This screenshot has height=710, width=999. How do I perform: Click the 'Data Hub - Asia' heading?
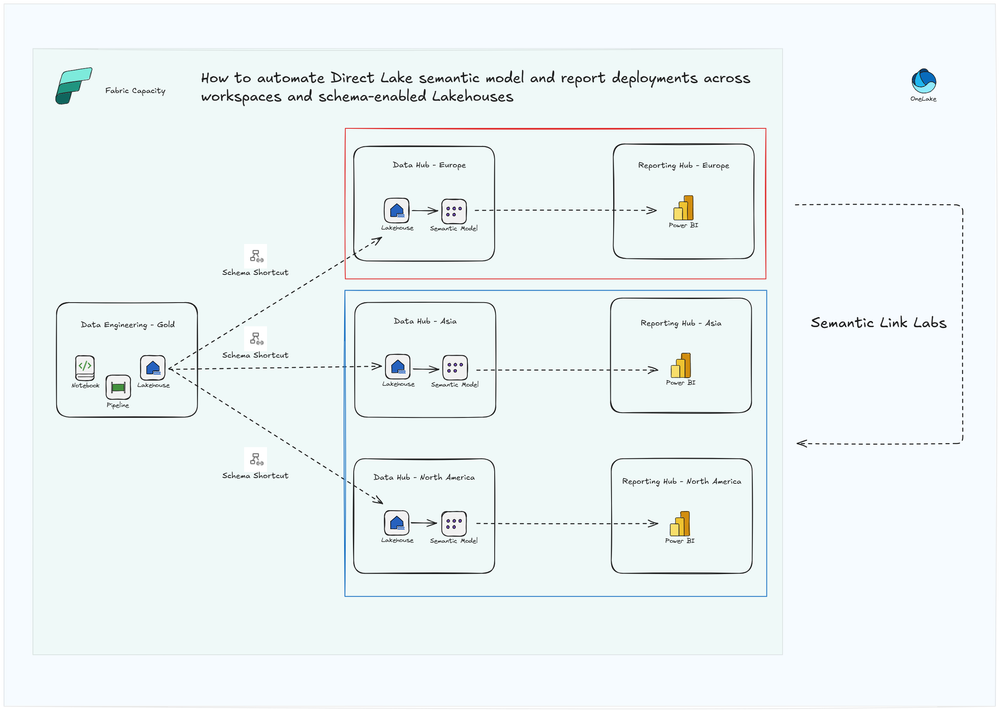pos(425,321)
